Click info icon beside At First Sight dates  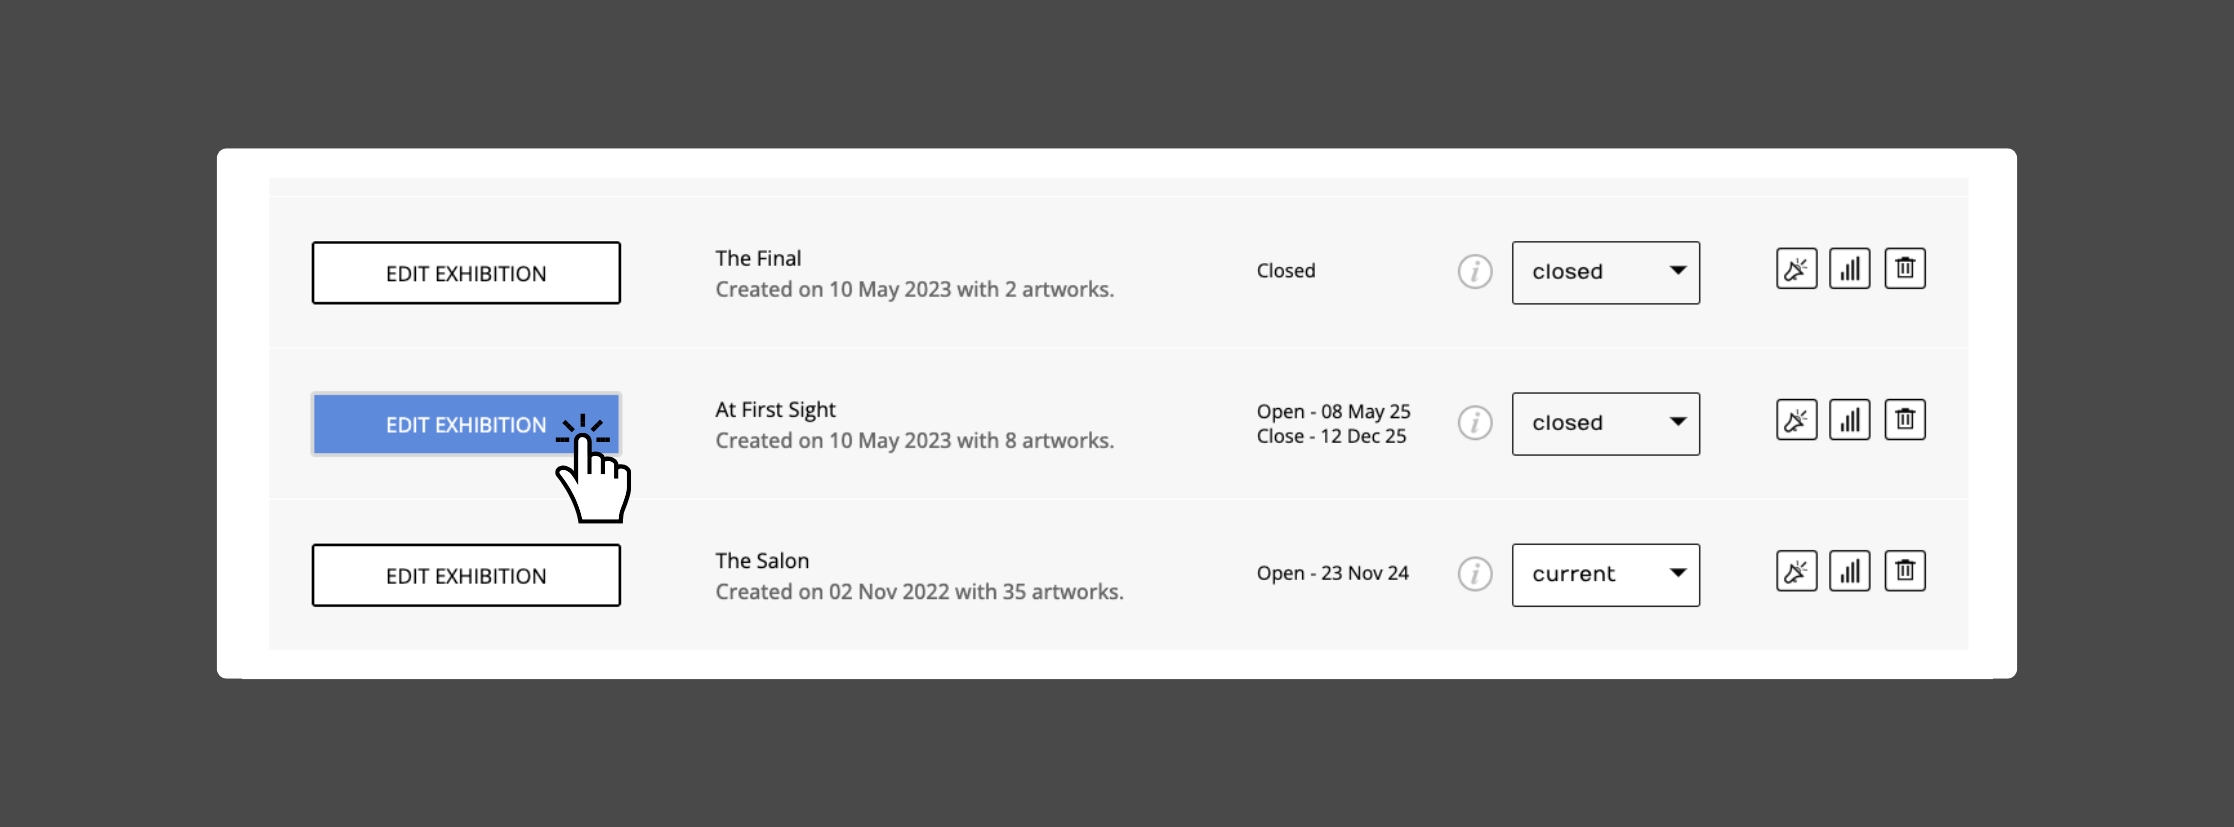coord(1475,423)
